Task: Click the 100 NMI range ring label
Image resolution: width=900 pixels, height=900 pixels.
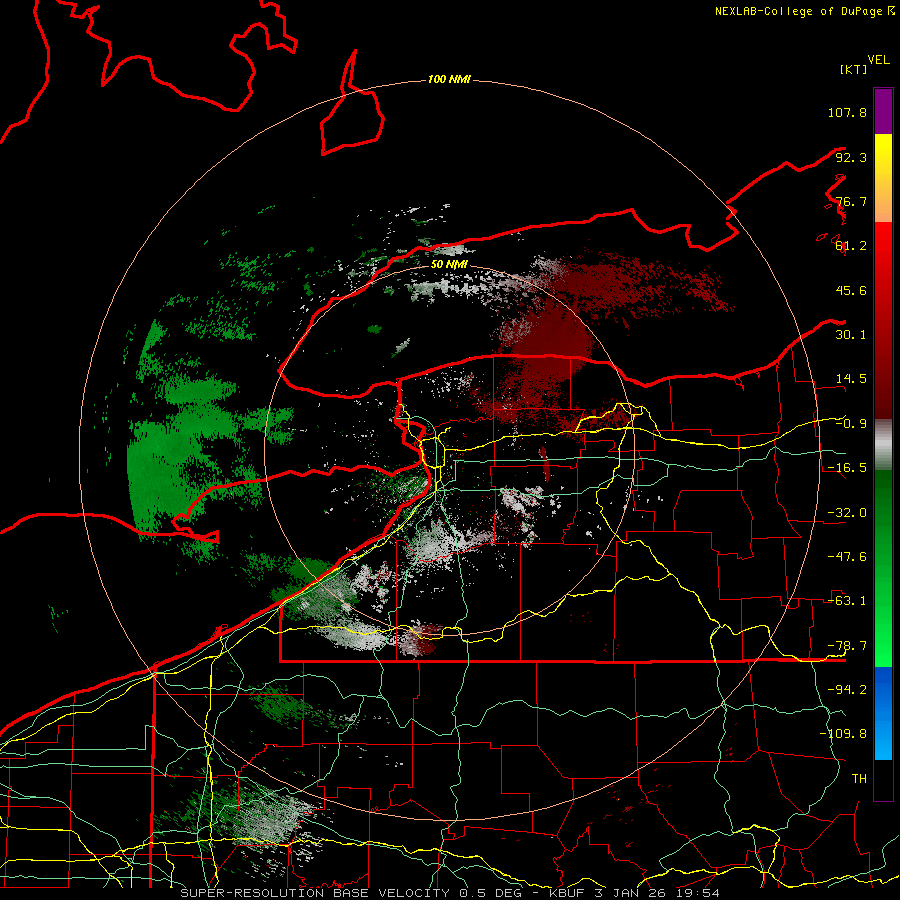Action: 449,79
